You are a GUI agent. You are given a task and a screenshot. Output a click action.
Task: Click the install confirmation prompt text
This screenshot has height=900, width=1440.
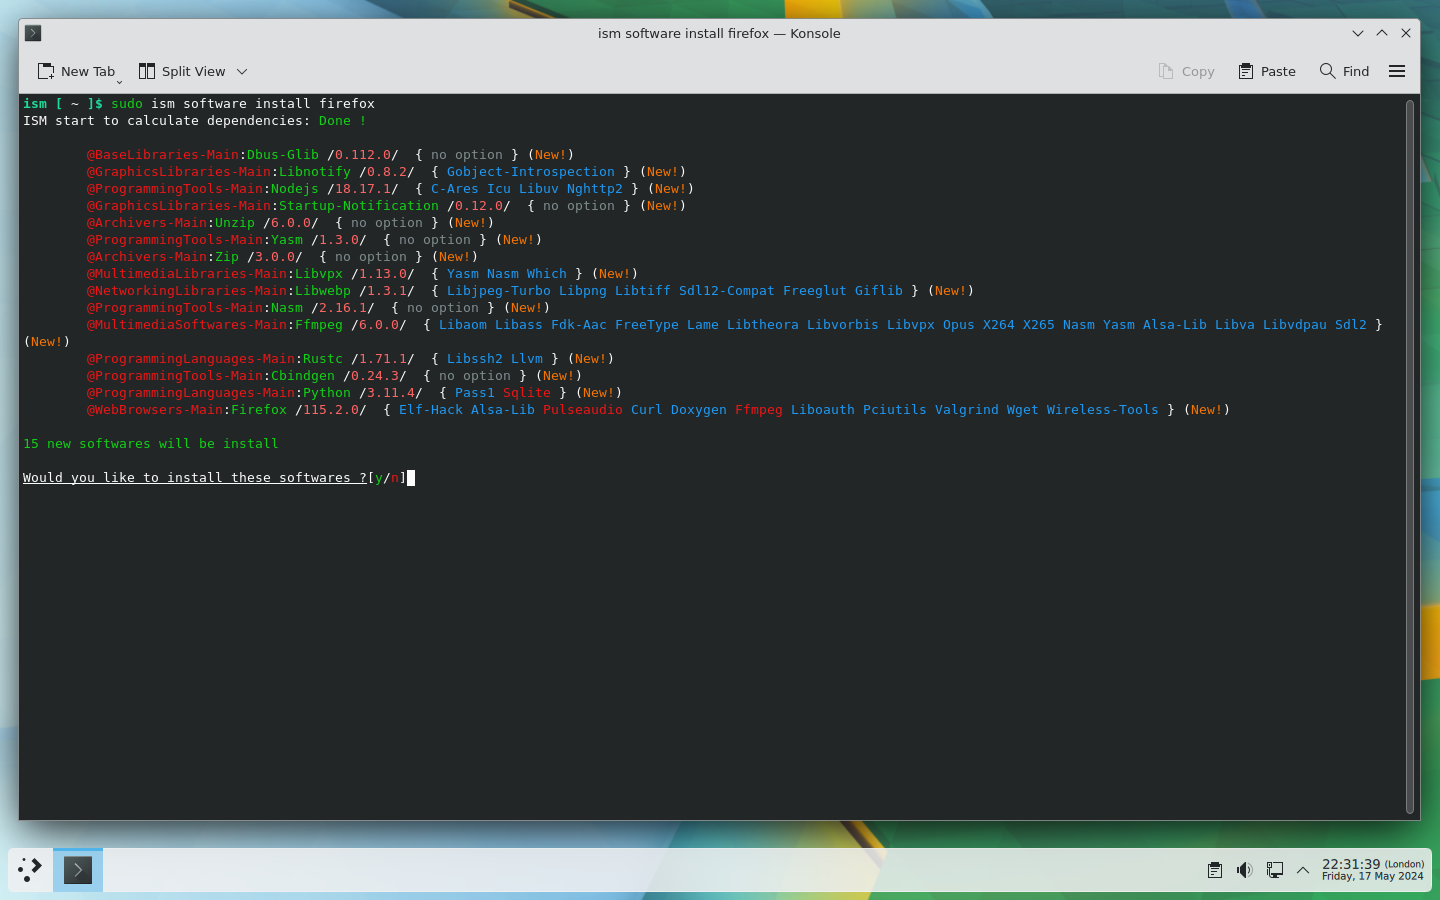[195, 478]
